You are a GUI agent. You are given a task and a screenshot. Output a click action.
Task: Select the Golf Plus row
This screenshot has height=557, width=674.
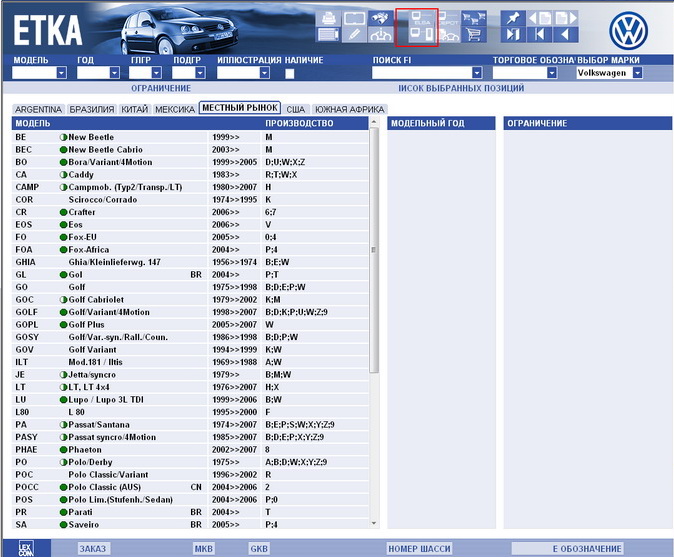pyautogui.click(x=190, y=324)
